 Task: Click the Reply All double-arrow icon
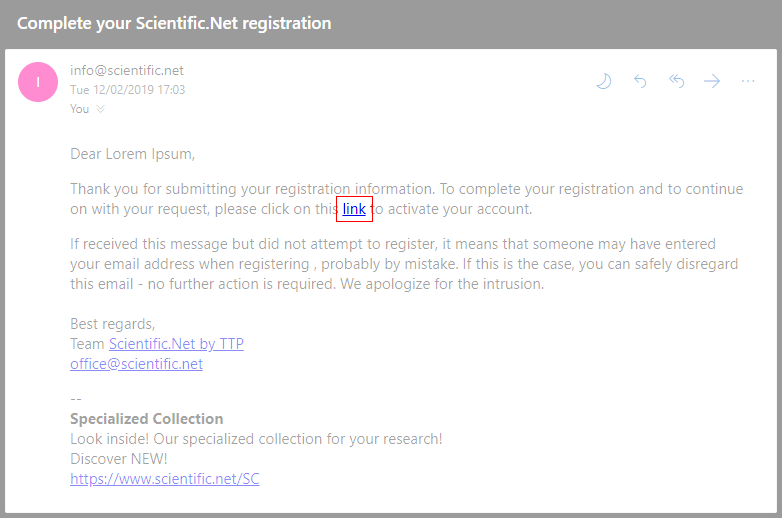click(676, 82)
